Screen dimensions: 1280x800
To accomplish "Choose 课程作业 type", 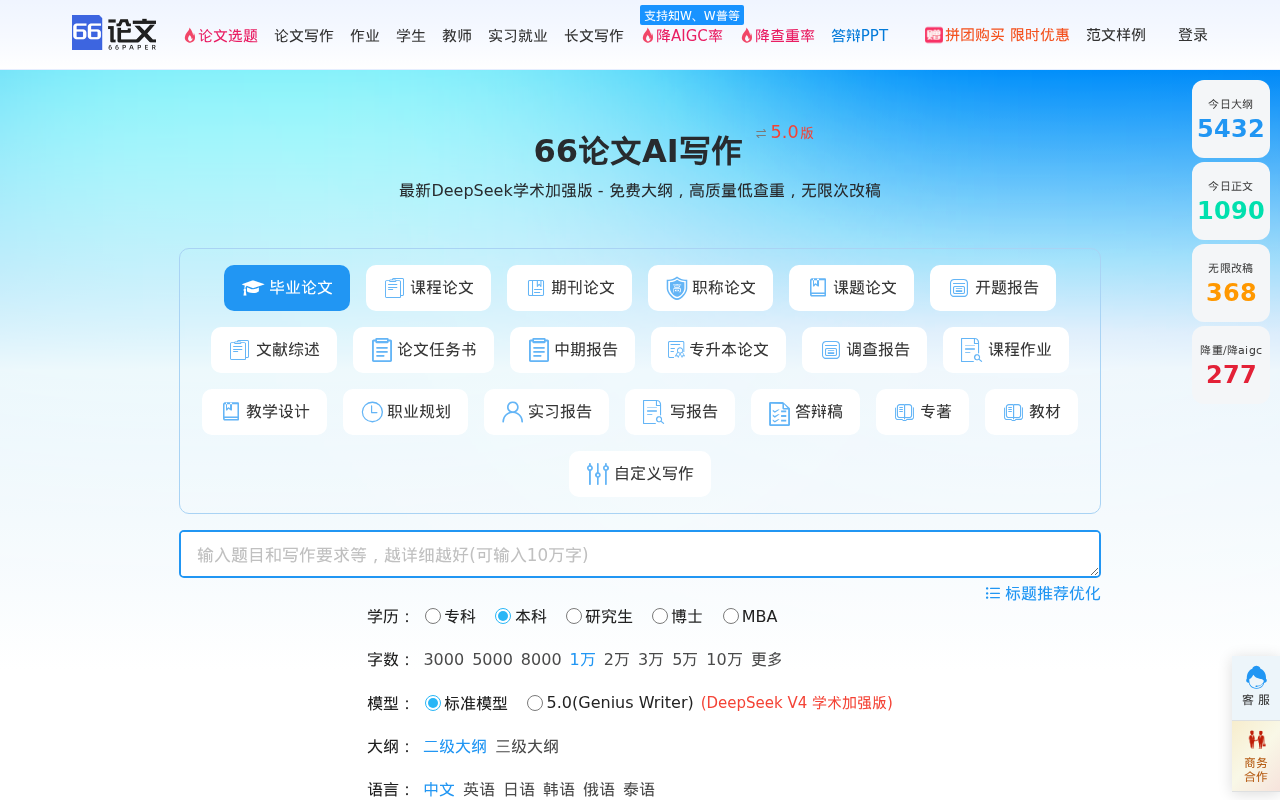I will click(1006, 350).
